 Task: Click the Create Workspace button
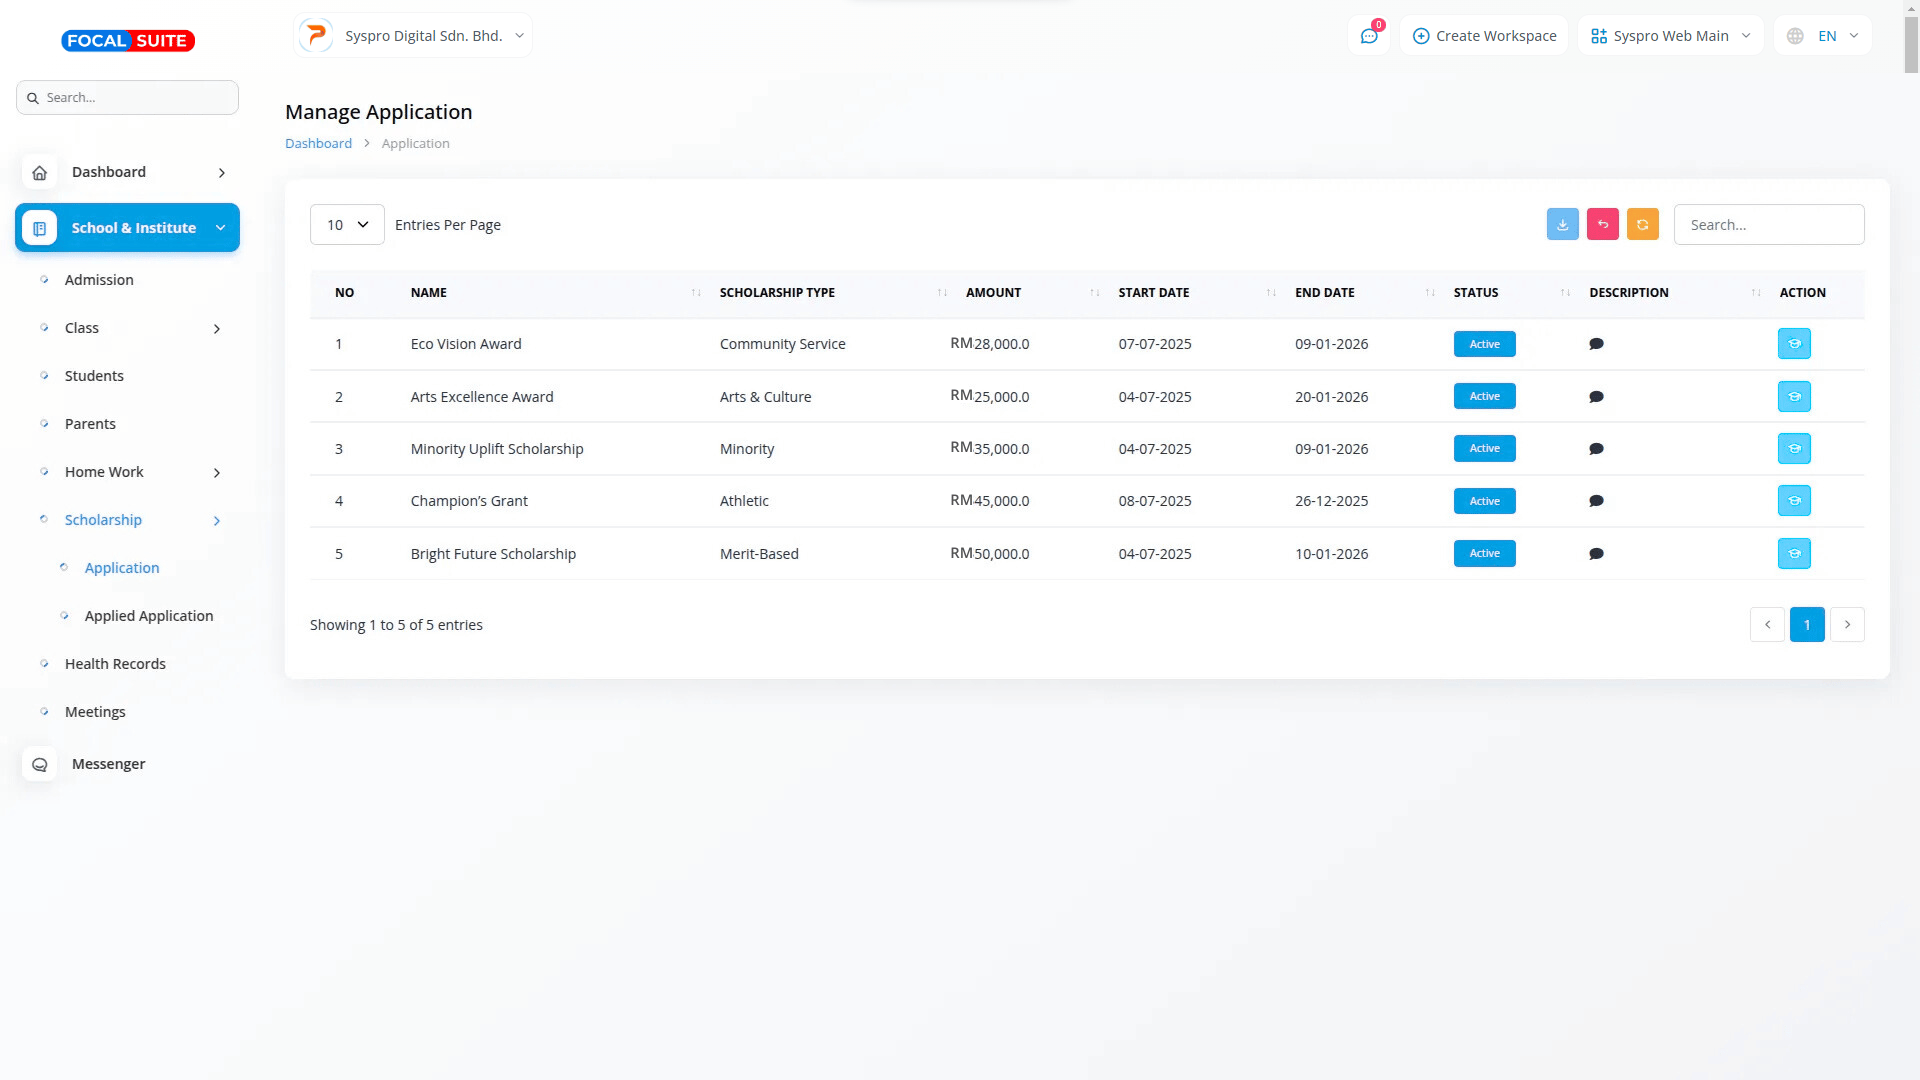click(1484, 36)
